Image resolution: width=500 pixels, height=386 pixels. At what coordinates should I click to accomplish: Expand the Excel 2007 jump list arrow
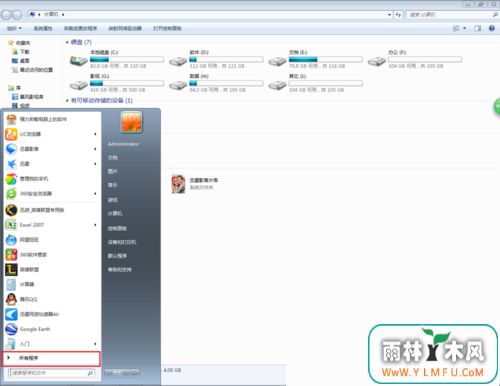click(x=95, y=225)
